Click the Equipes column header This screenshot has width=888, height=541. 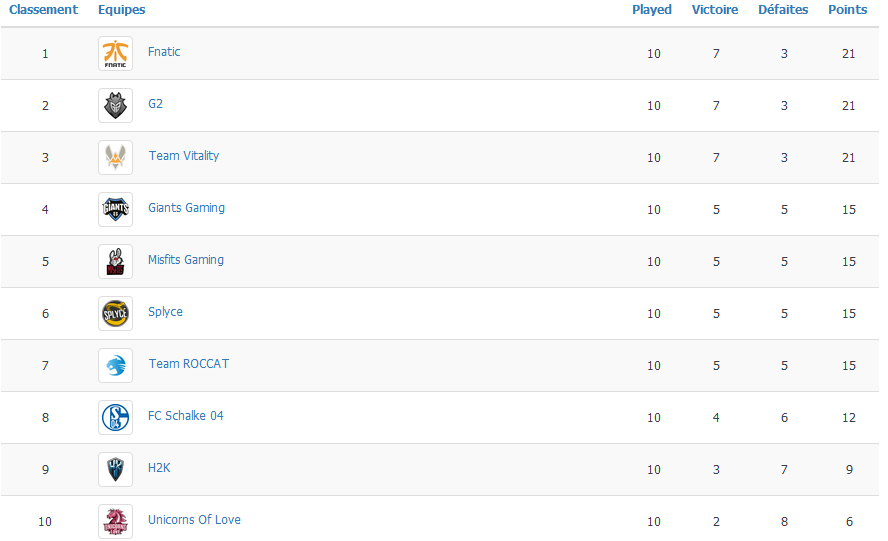122,10
